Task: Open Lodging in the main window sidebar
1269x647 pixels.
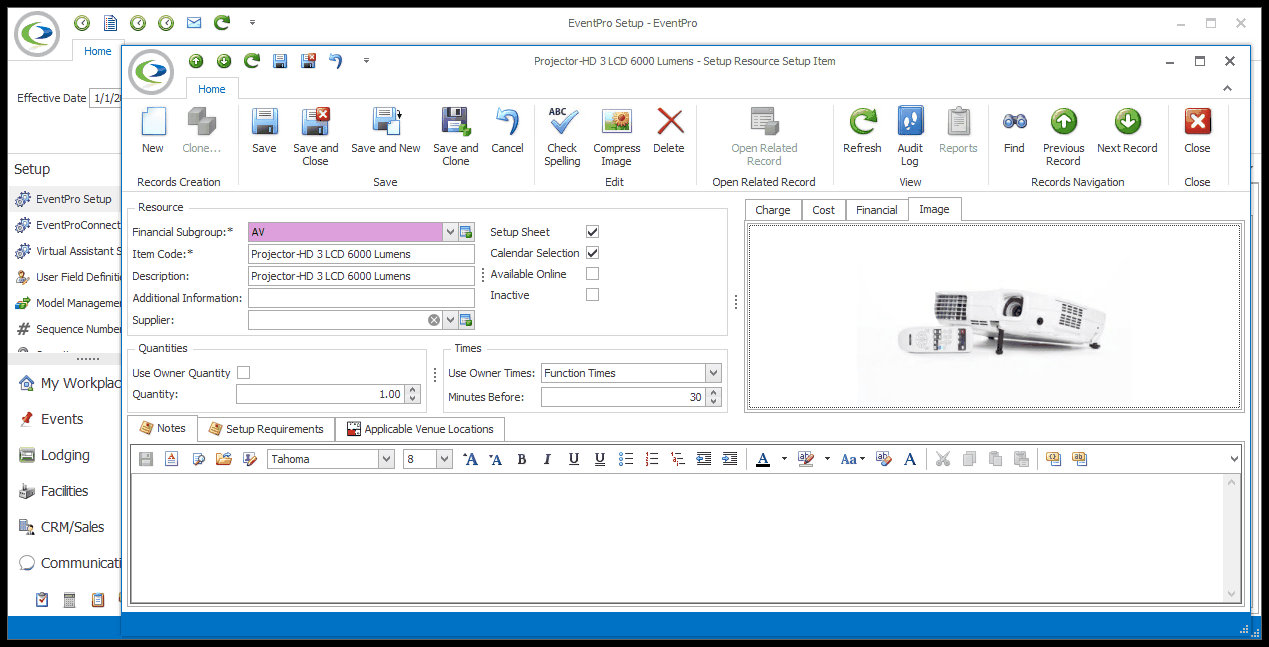Action: tap(65, 455)
